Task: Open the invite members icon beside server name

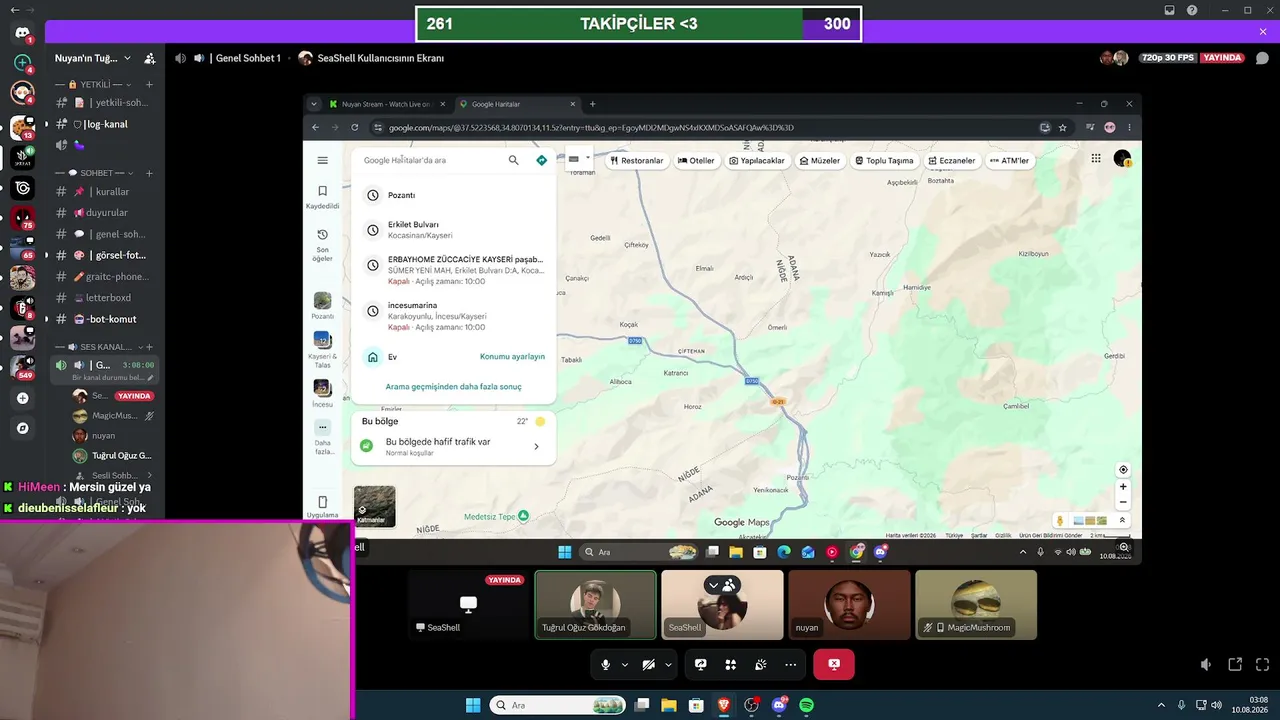Action: coord(149,58)
